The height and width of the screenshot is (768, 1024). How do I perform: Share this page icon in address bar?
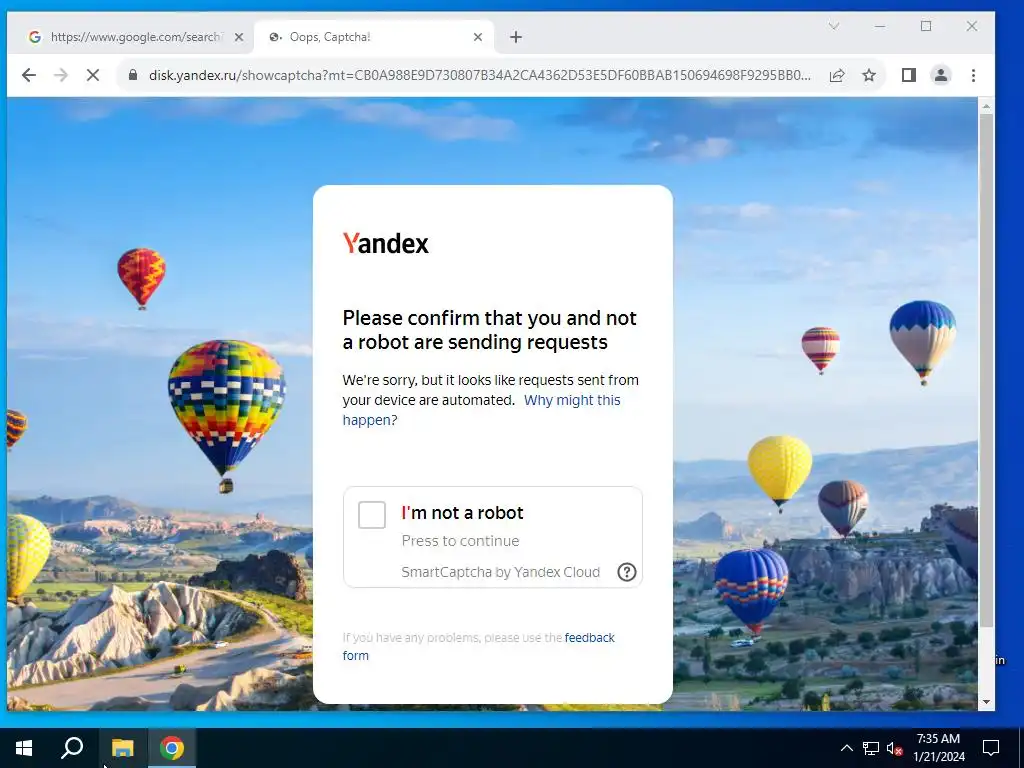click(x=837, y=75)
